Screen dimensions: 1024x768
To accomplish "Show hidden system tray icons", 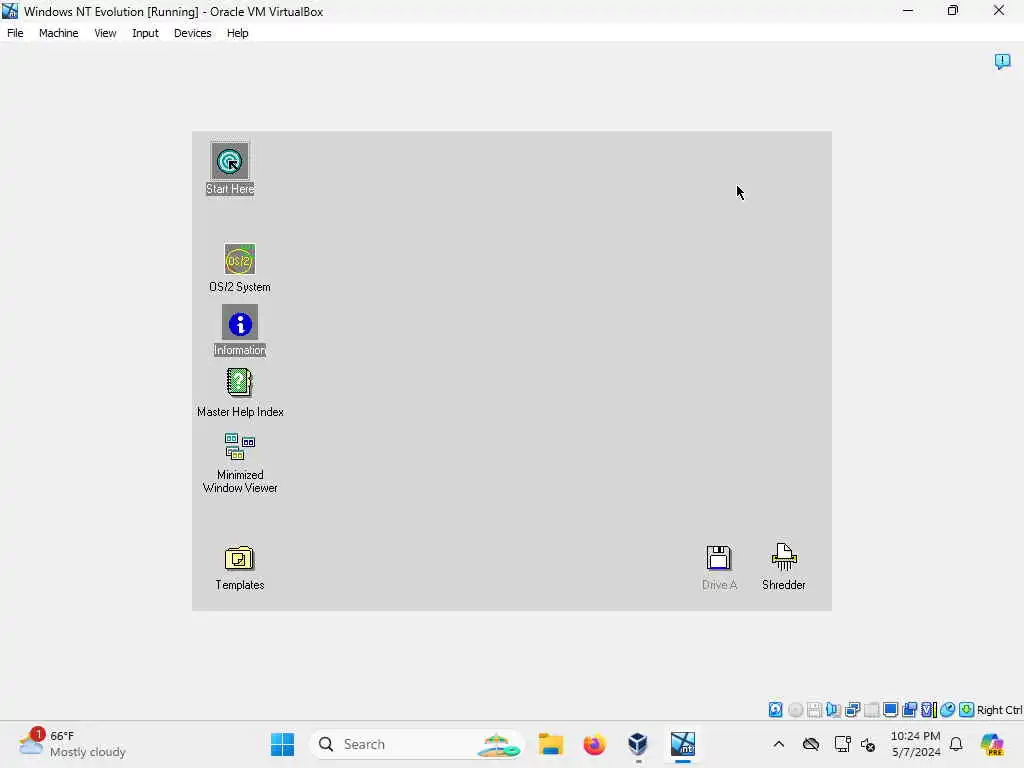I will pyautogui.click(x=778, y=744).
